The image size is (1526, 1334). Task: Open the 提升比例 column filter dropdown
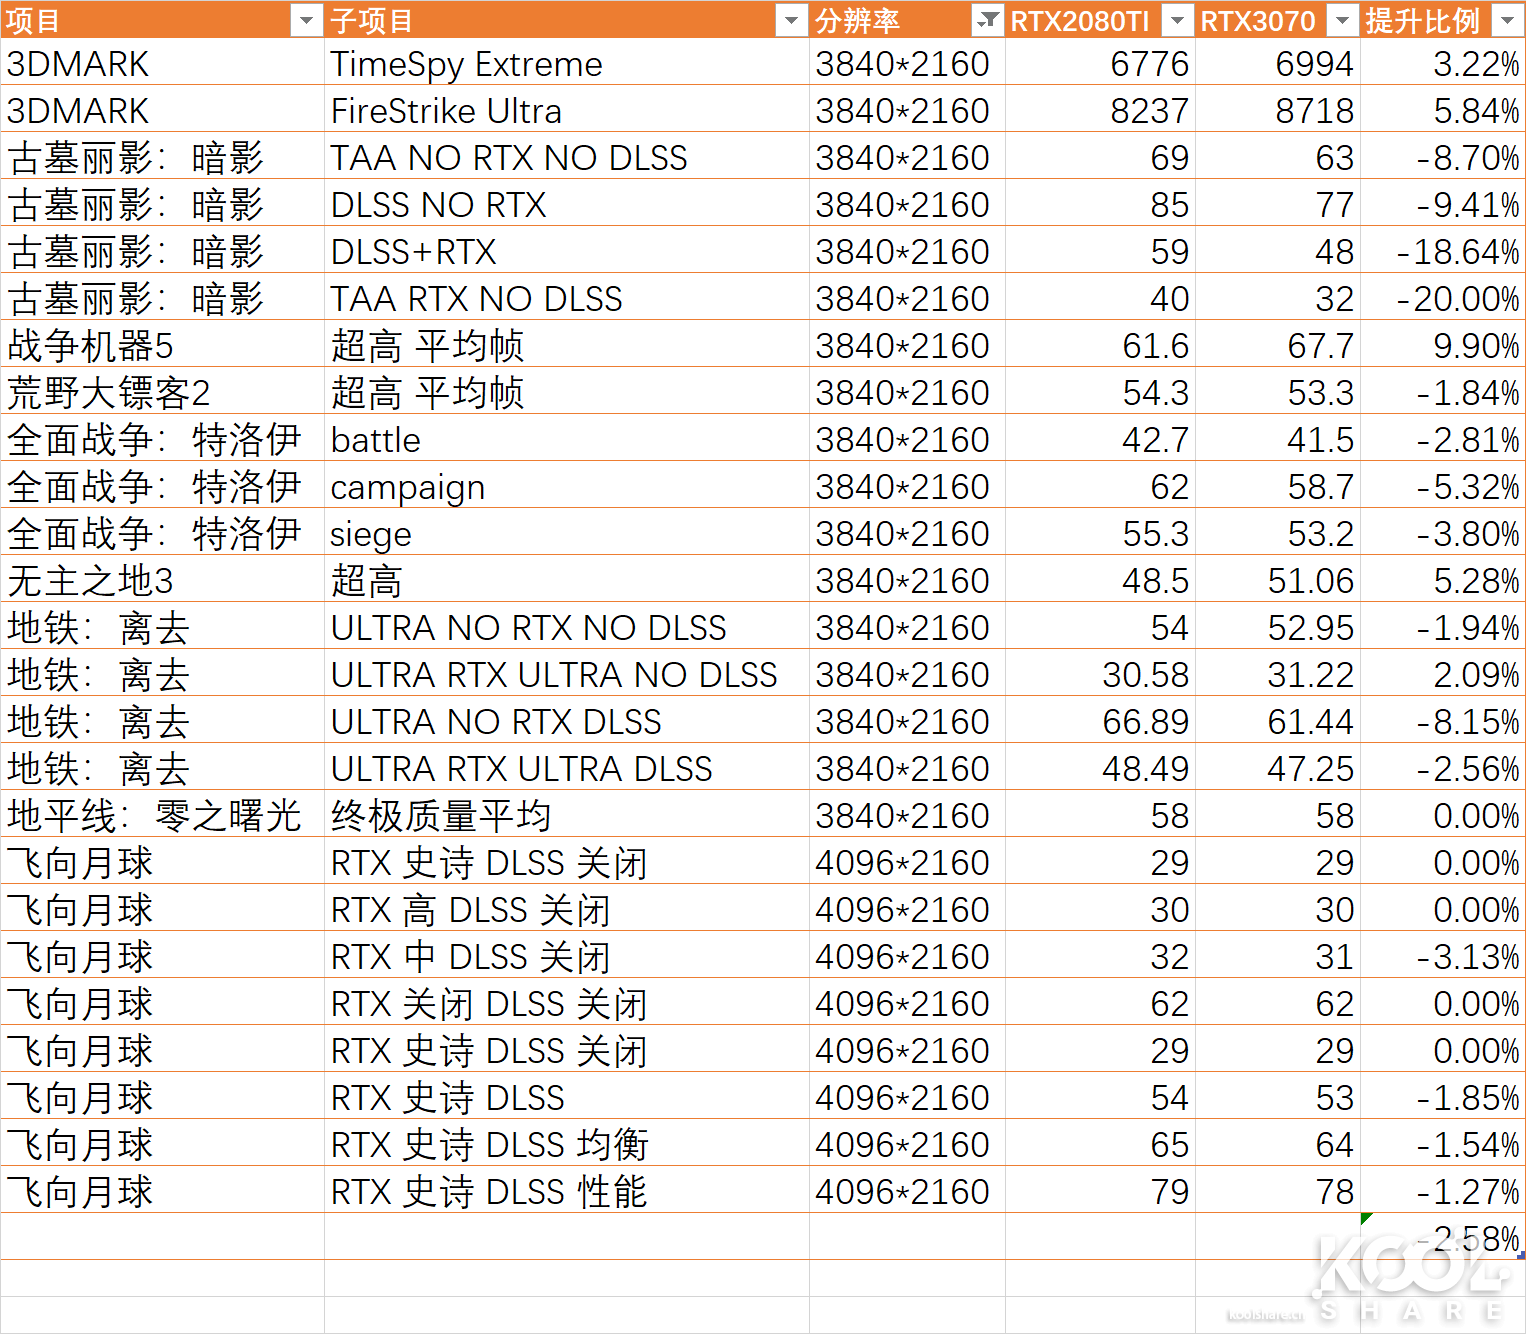[1508, 19]
